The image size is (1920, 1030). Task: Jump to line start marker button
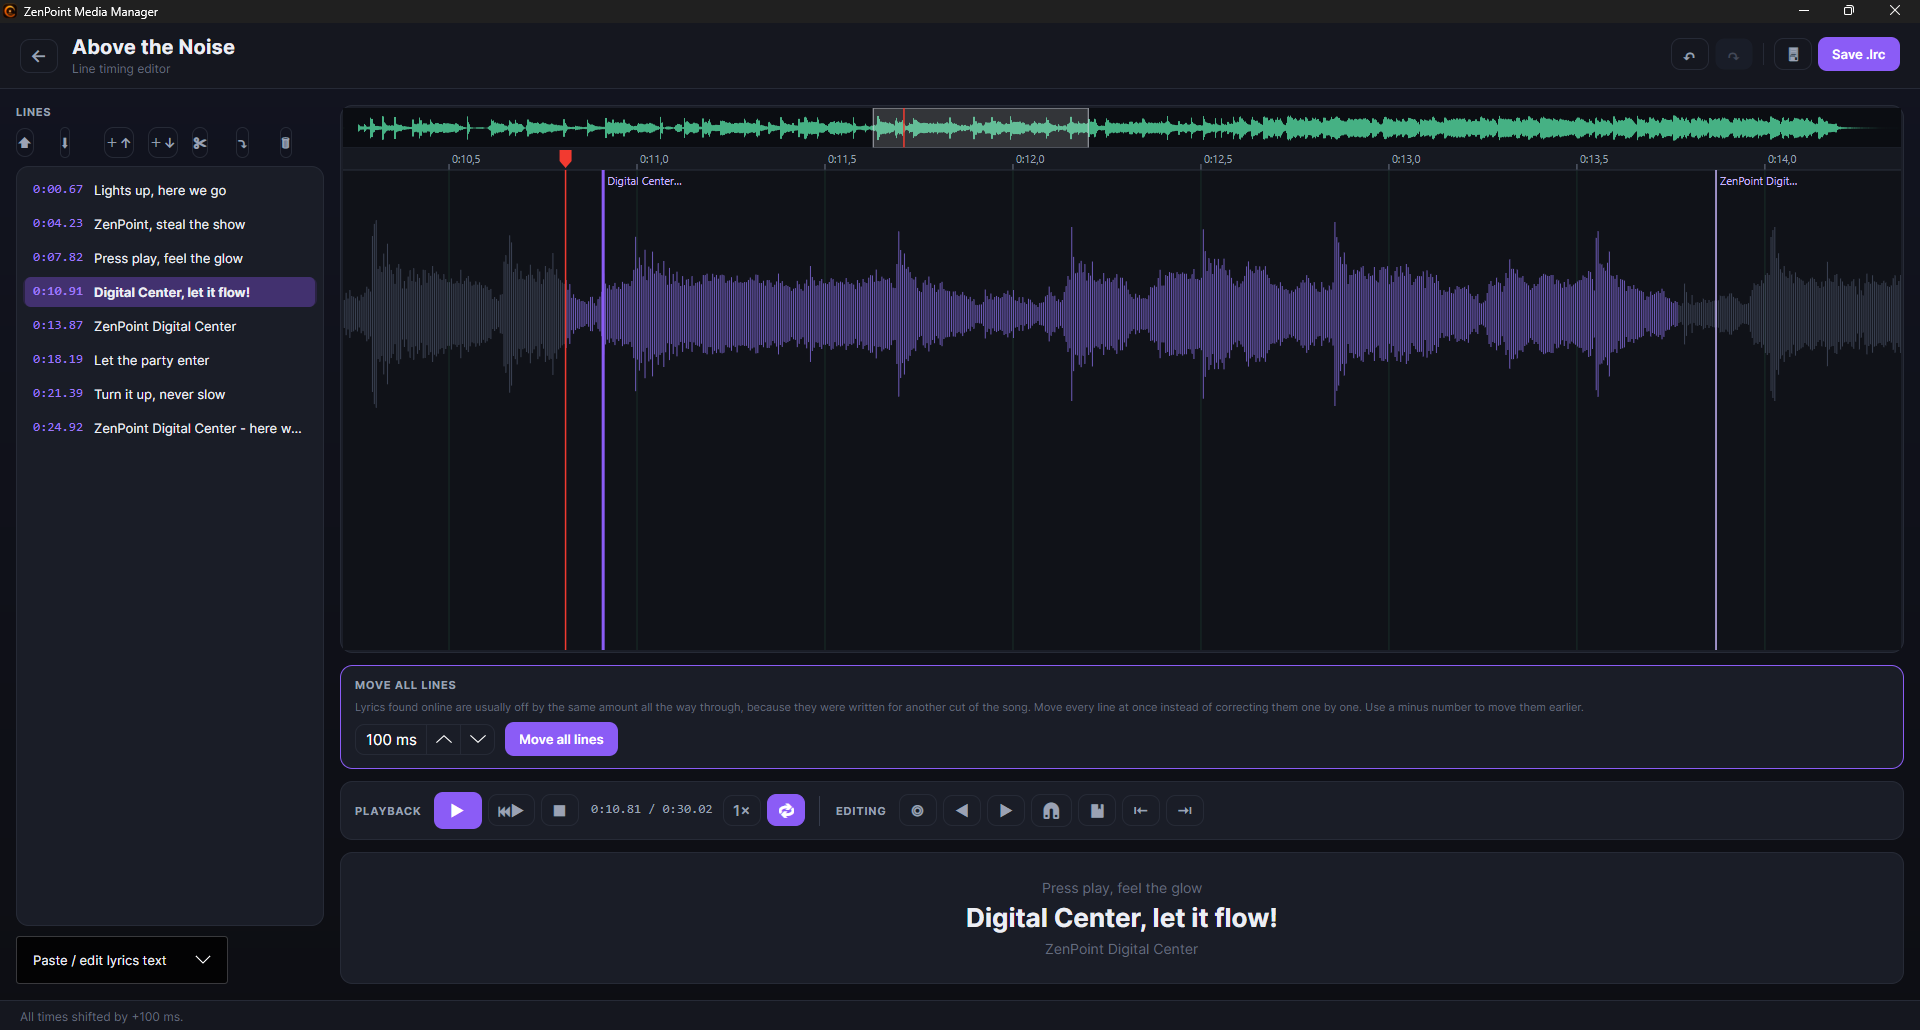pyautogui.click(x=1140, y=811)
